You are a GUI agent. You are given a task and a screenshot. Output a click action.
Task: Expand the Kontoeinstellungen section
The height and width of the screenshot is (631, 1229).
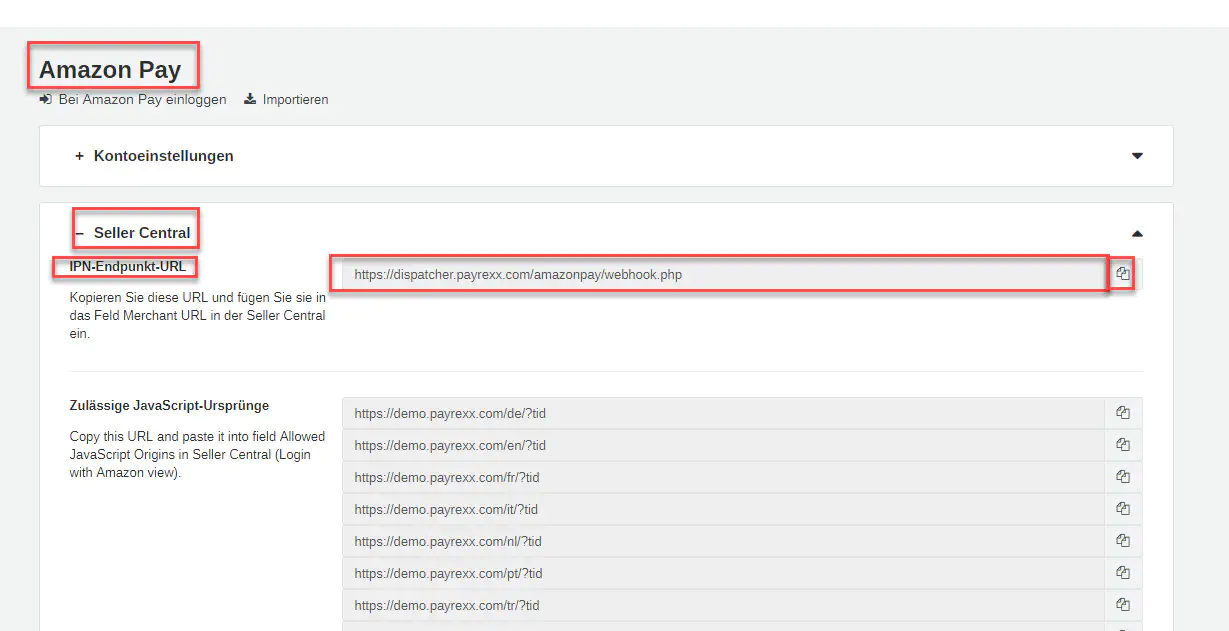coord(163,156)
